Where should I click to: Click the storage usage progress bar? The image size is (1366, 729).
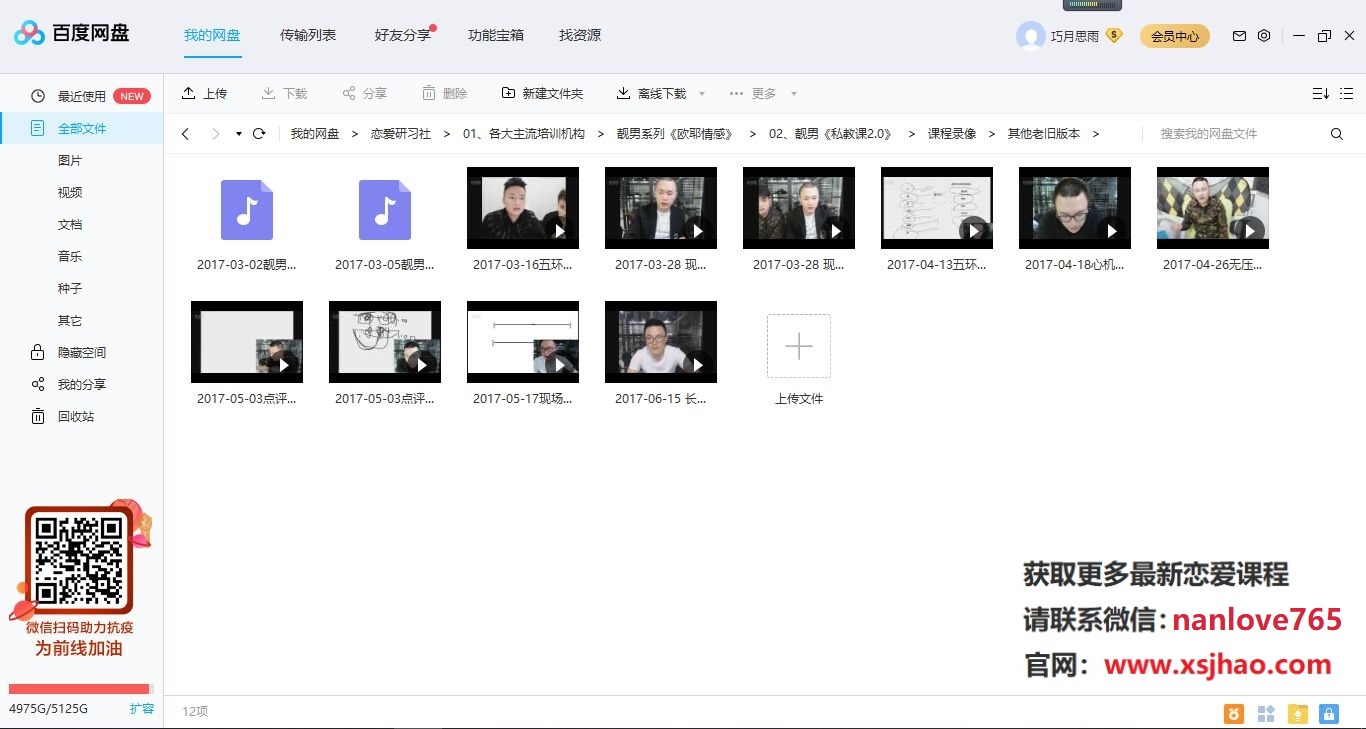(x=79, y=689)
